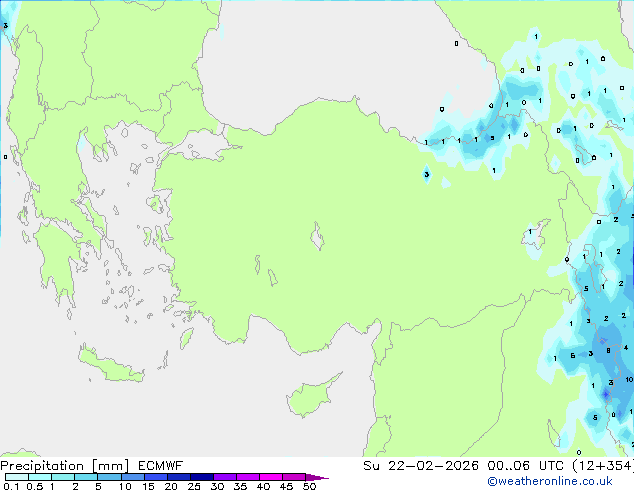
Task: Click the '6' precipitation value on the map
Action: pyautogui.click(x=573, y=355)
